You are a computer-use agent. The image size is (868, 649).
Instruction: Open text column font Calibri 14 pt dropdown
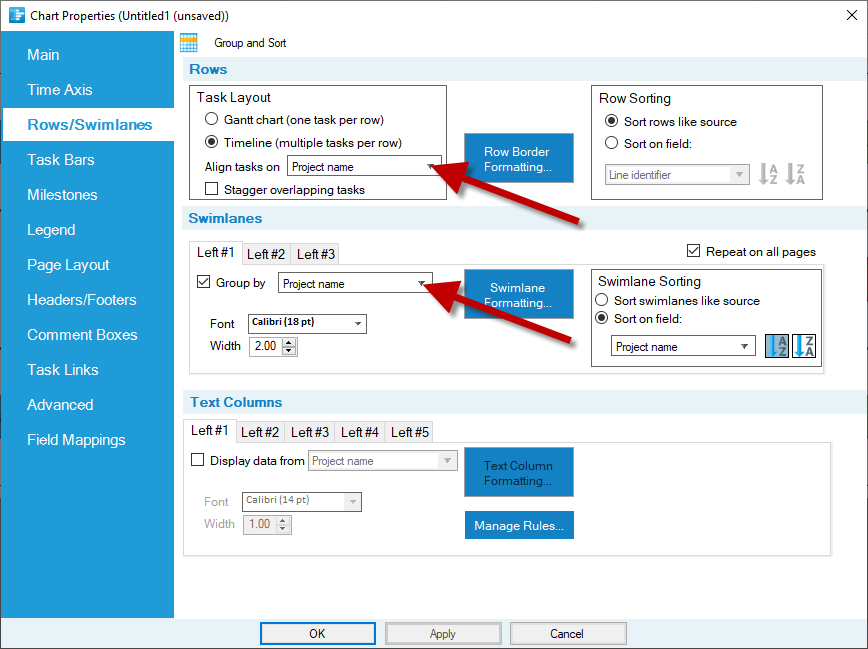302,501
